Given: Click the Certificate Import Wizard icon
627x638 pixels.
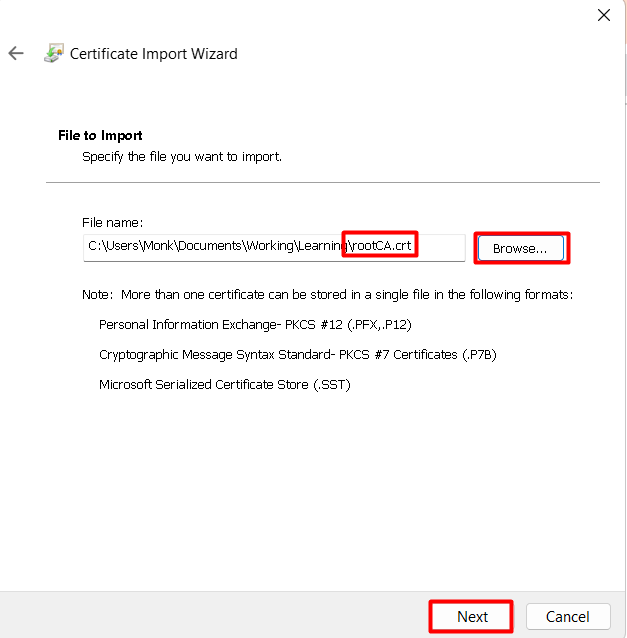Looking at the screenshot, I should [54, 53].
